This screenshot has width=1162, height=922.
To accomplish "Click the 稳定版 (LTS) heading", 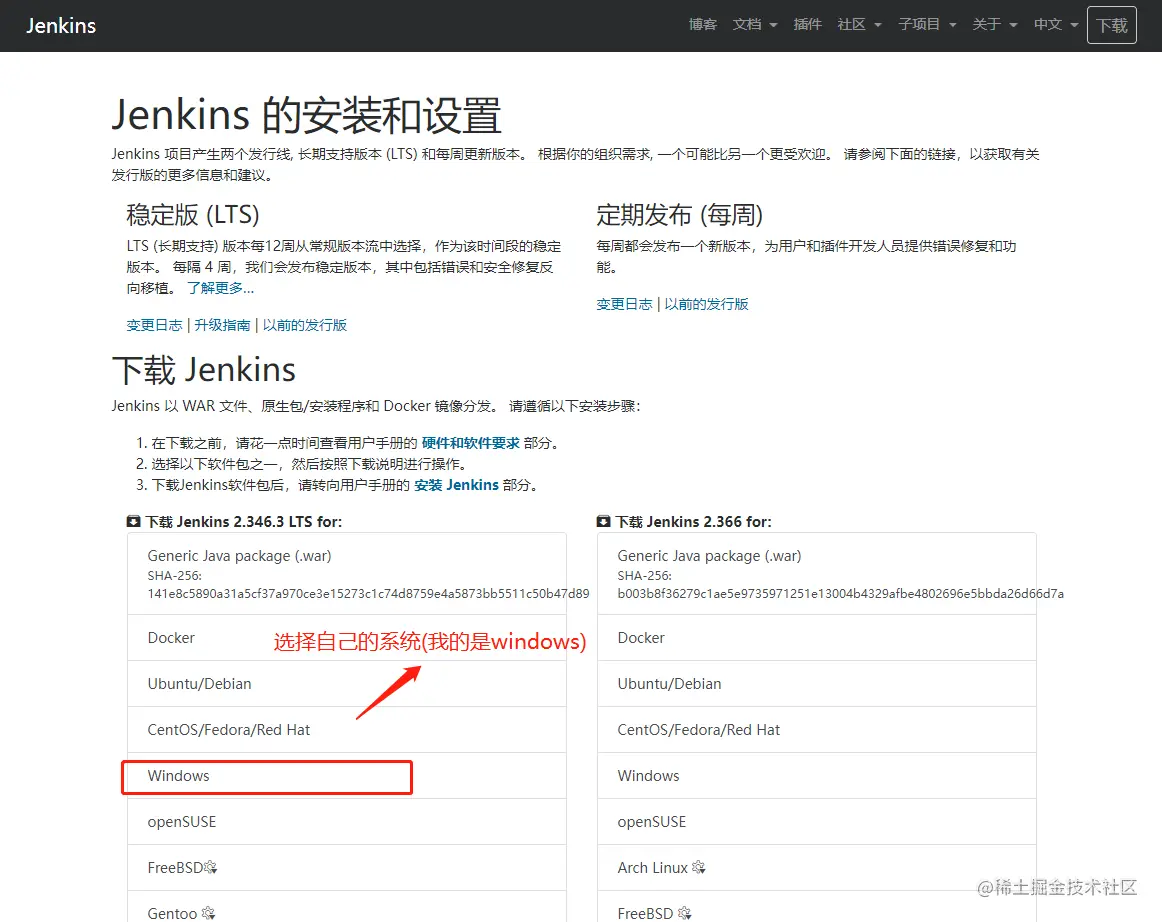I will [193, 215].
